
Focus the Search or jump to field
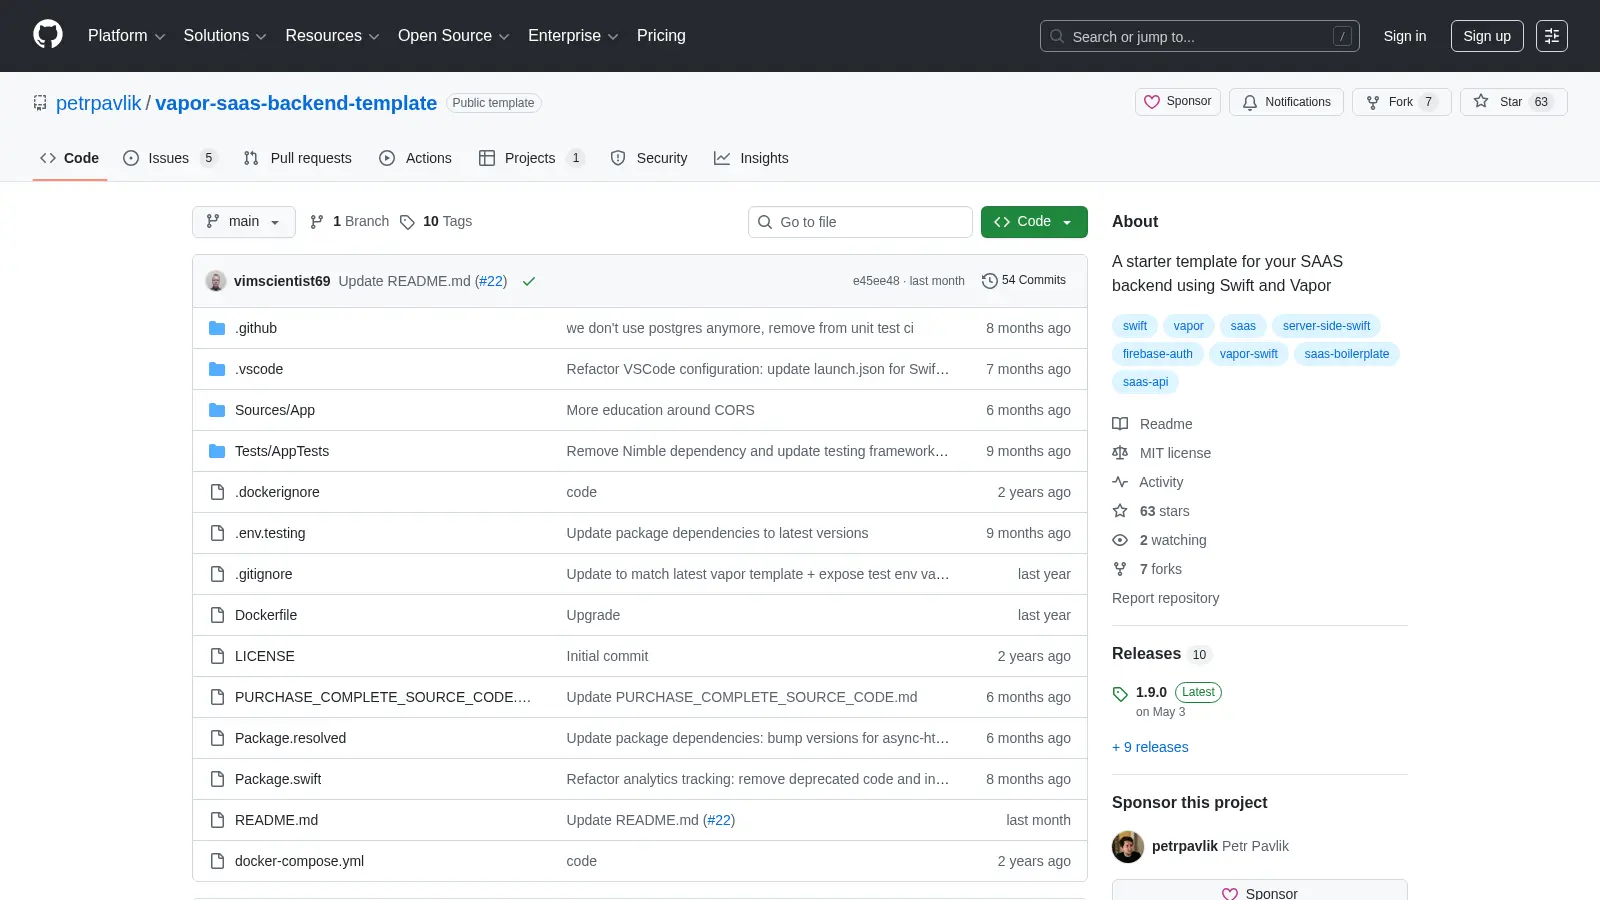1200,36
